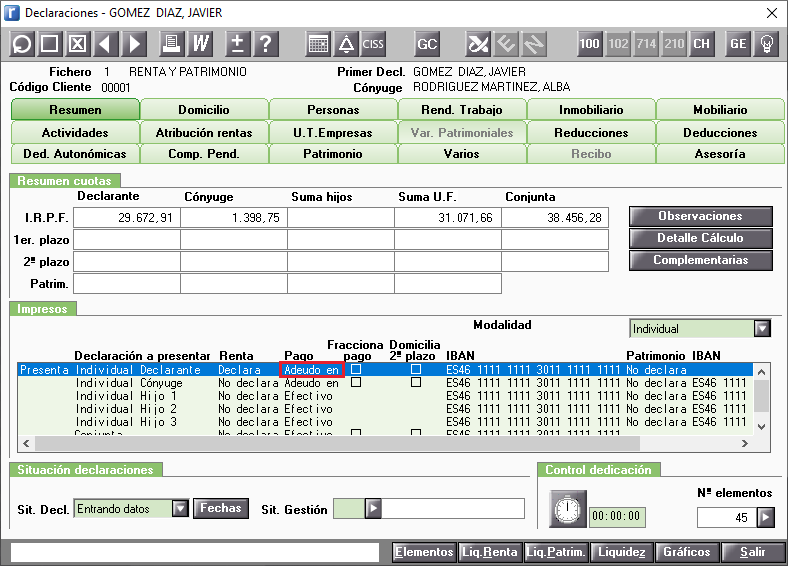Click the greyed 102 toolbar icon
The width and height of the screenshot is (788, 566).
[x=618, y=44]
